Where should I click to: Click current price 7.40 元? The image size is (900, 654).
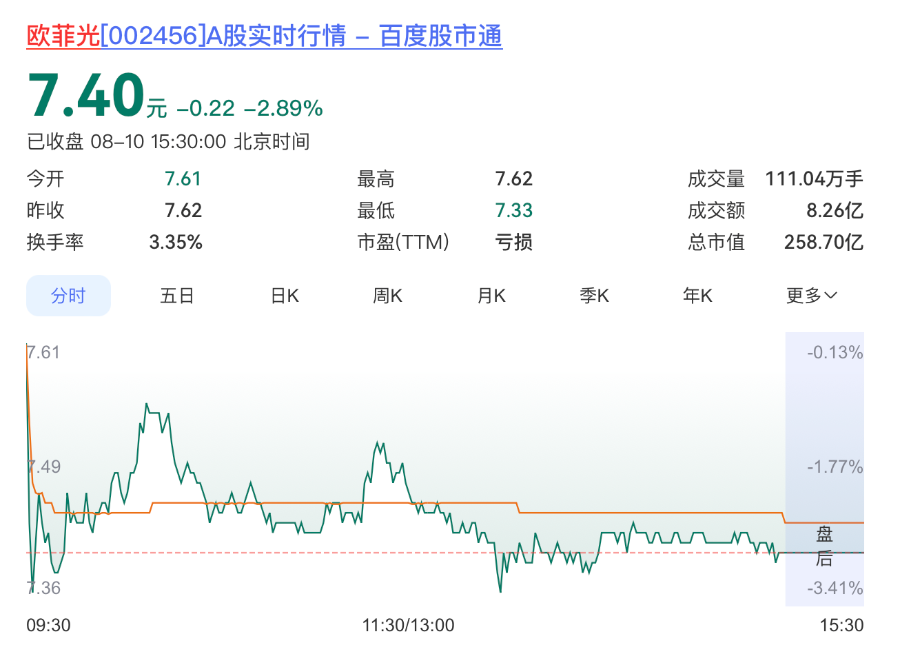point(97,95)
